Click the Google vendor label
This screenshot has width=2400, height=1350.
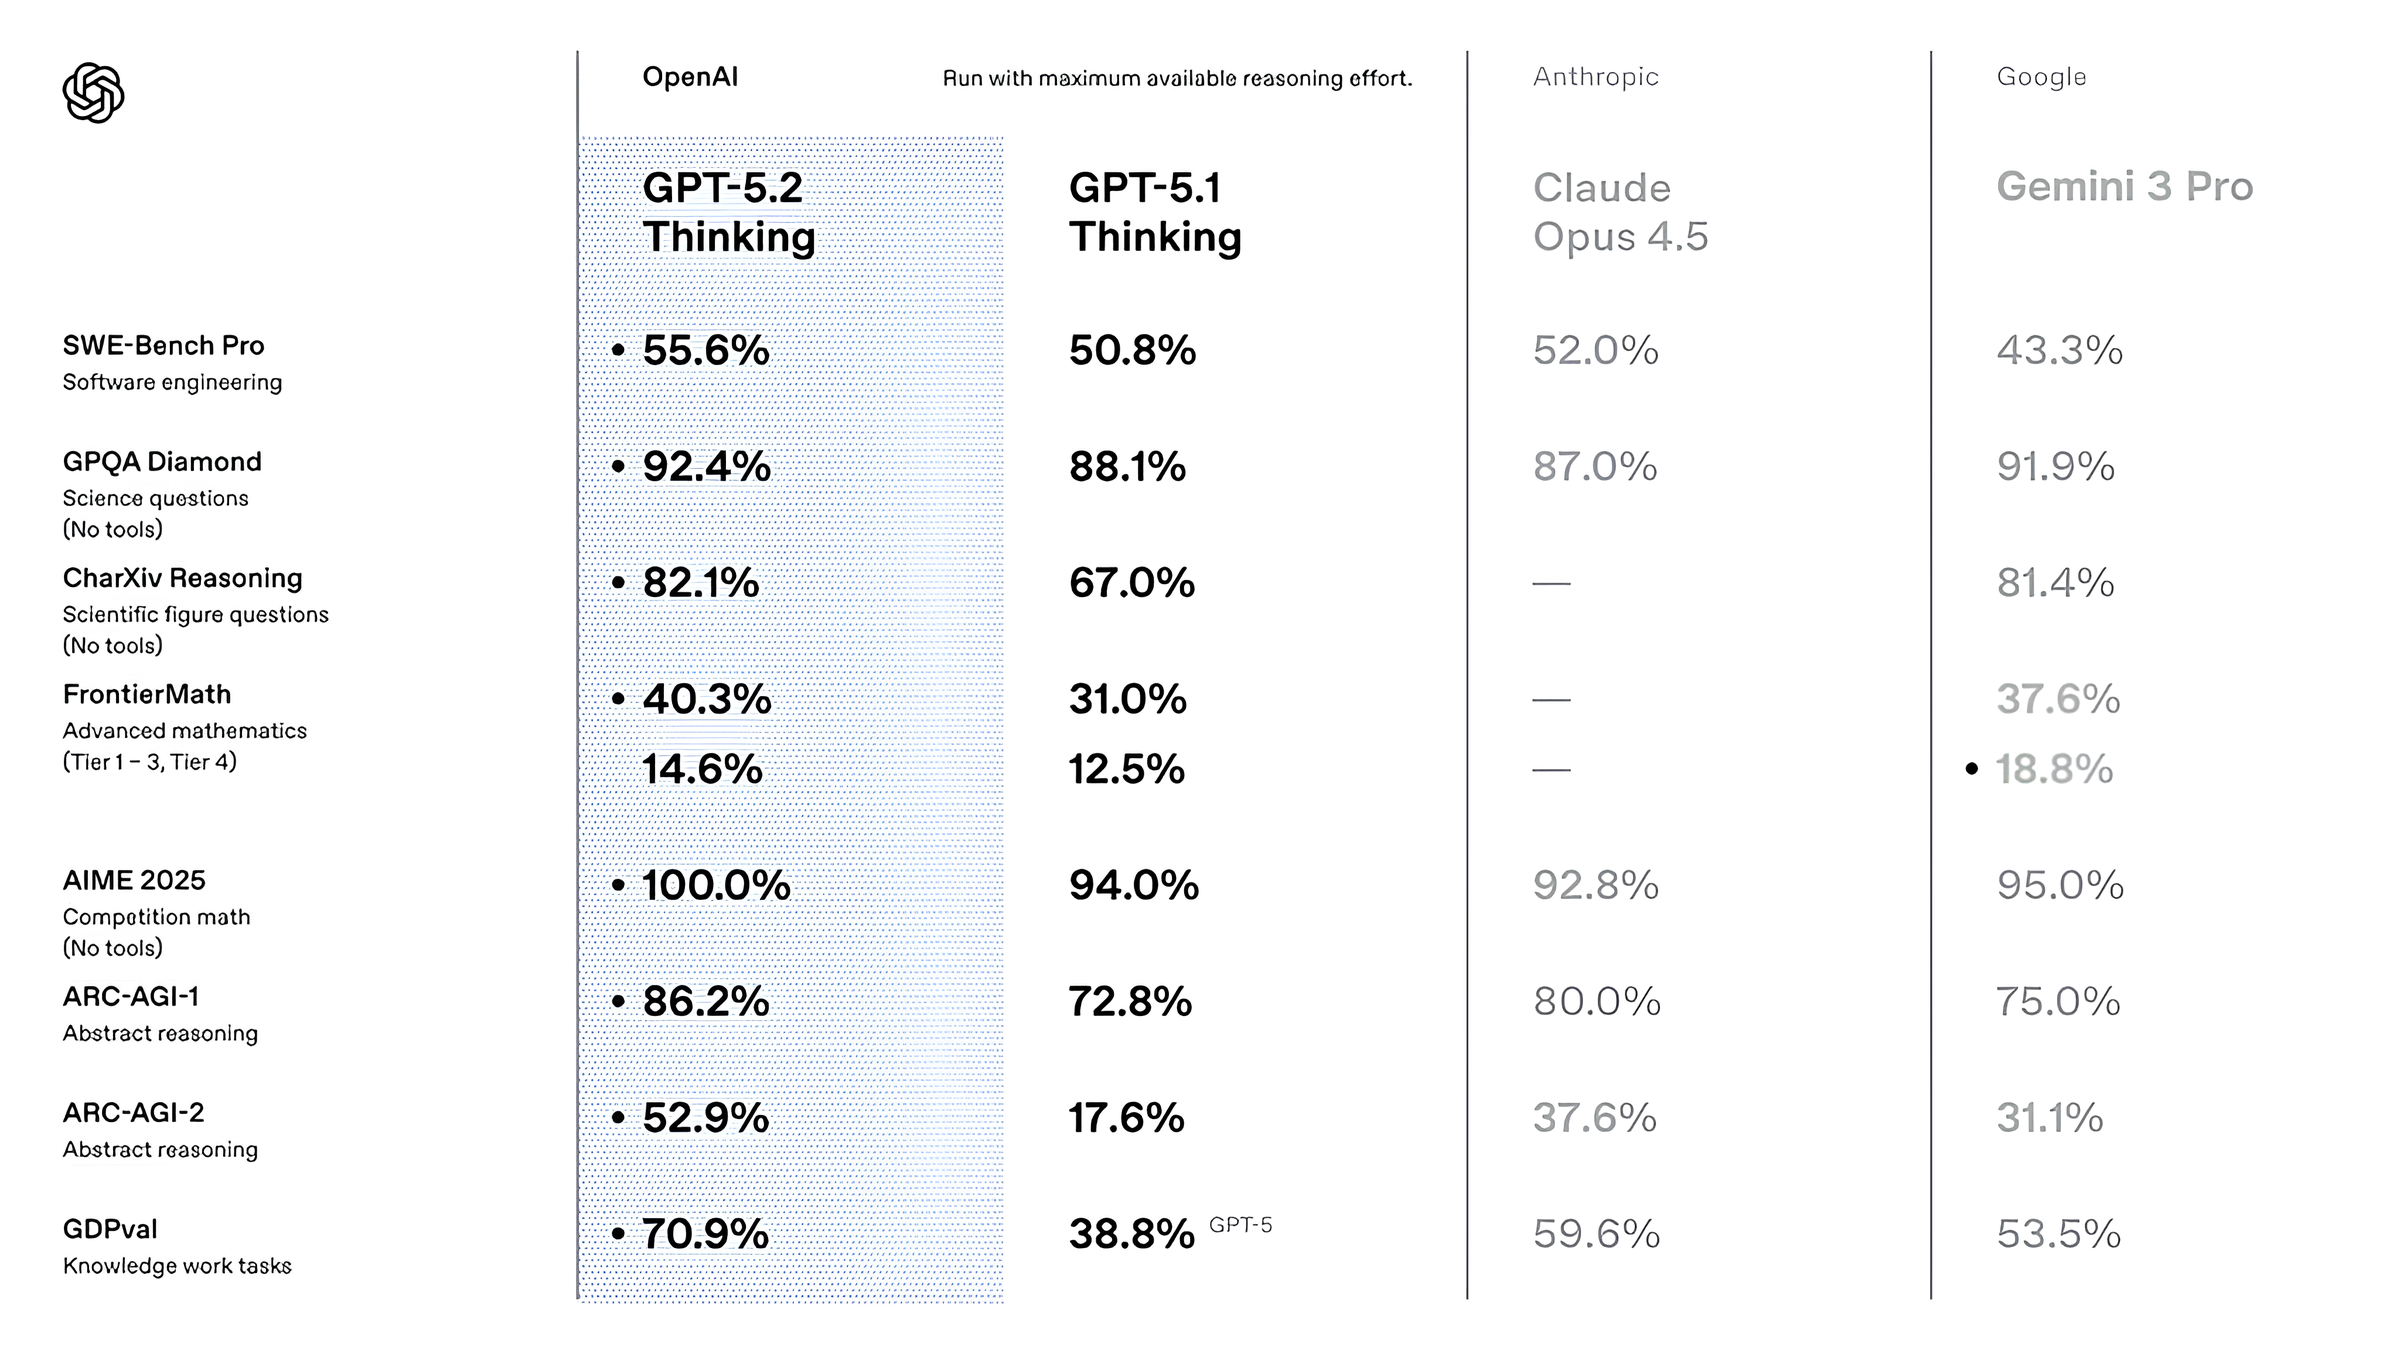pos(2041,77)
